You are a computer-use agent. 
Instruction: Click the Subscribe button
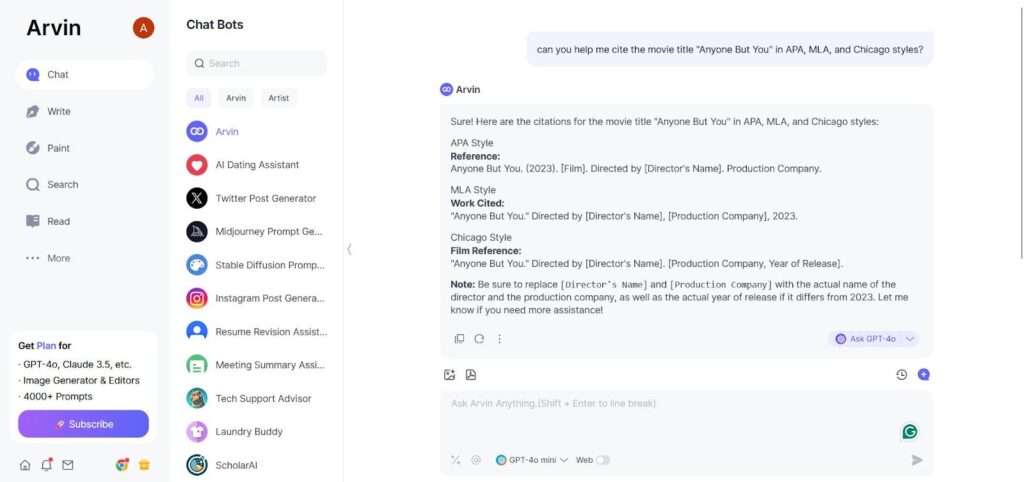coord(84,424)
